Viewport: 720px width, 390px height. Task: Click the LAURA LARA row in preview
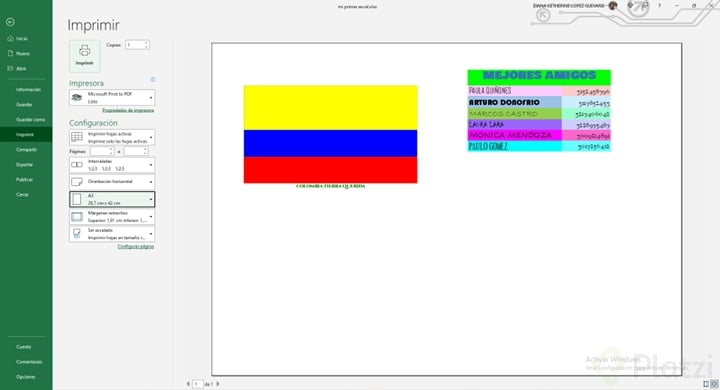539,124
